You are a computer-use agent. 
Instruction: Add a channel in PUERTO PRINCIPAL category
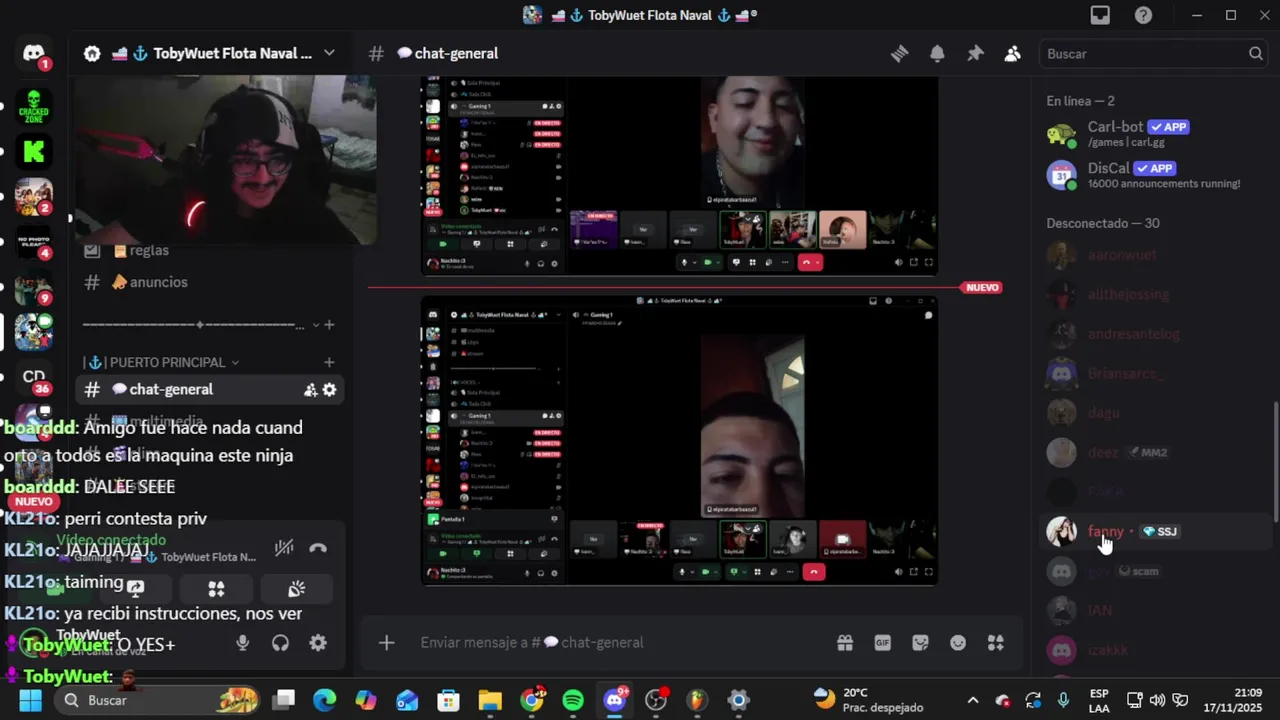pyautogui.click(x=329, y=362)
